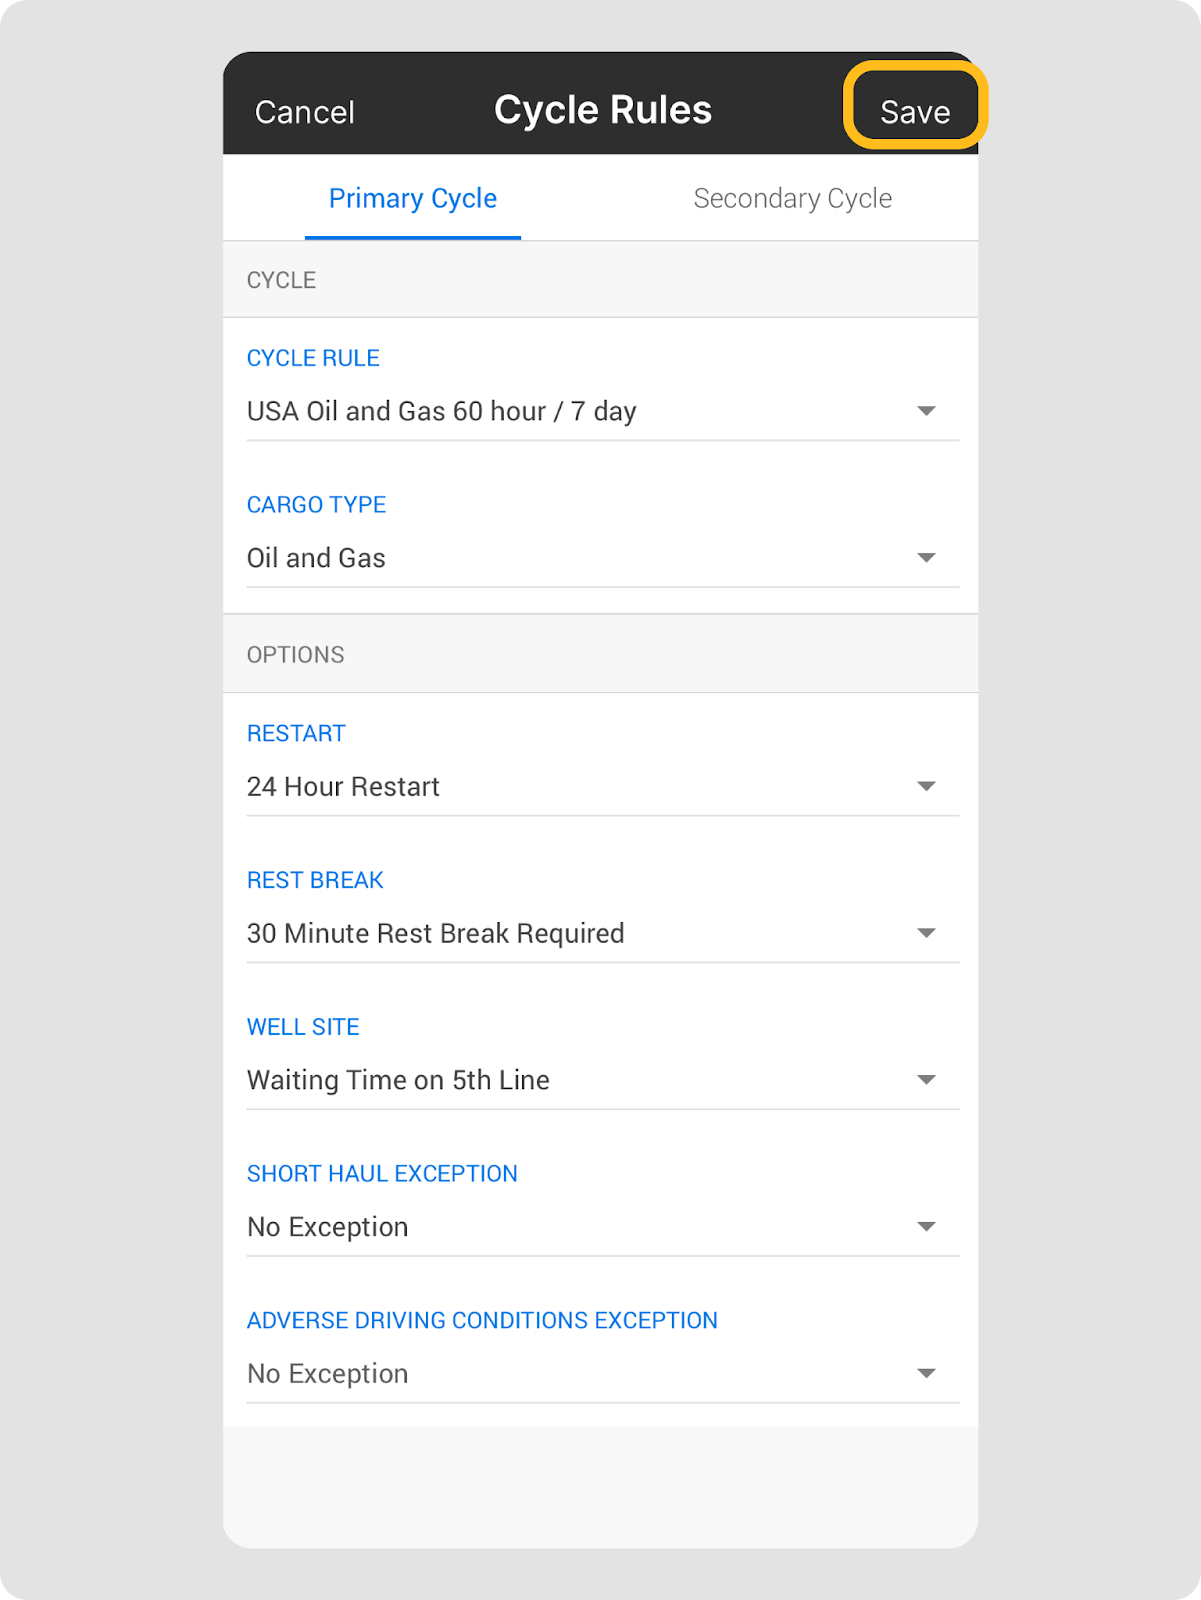Open the 'USA Oil and Gas 60 hour' selector

tap(441, 411)
